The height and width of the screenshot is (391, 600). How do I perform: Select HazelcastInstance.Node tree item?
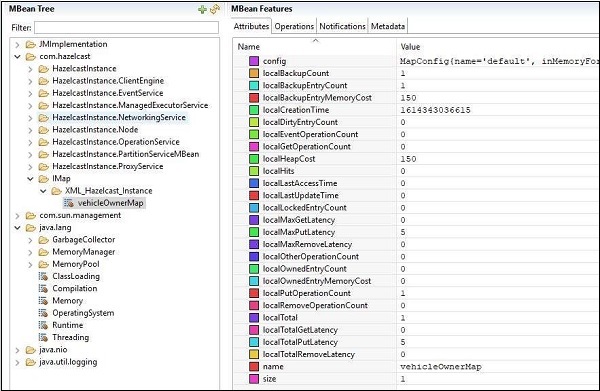point(95,130)
